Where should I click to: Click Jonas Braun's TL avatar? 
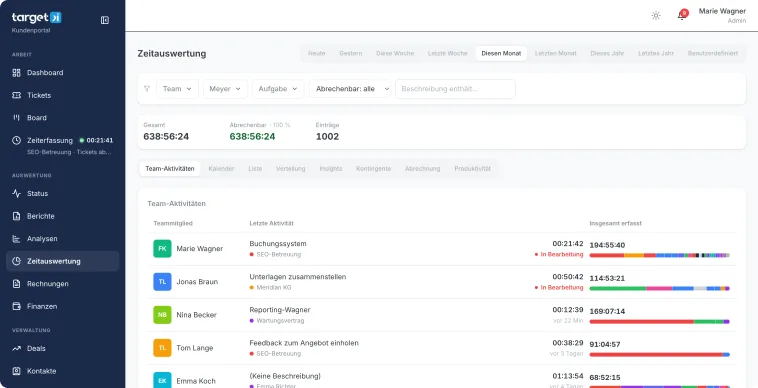[x=162, y=282]
